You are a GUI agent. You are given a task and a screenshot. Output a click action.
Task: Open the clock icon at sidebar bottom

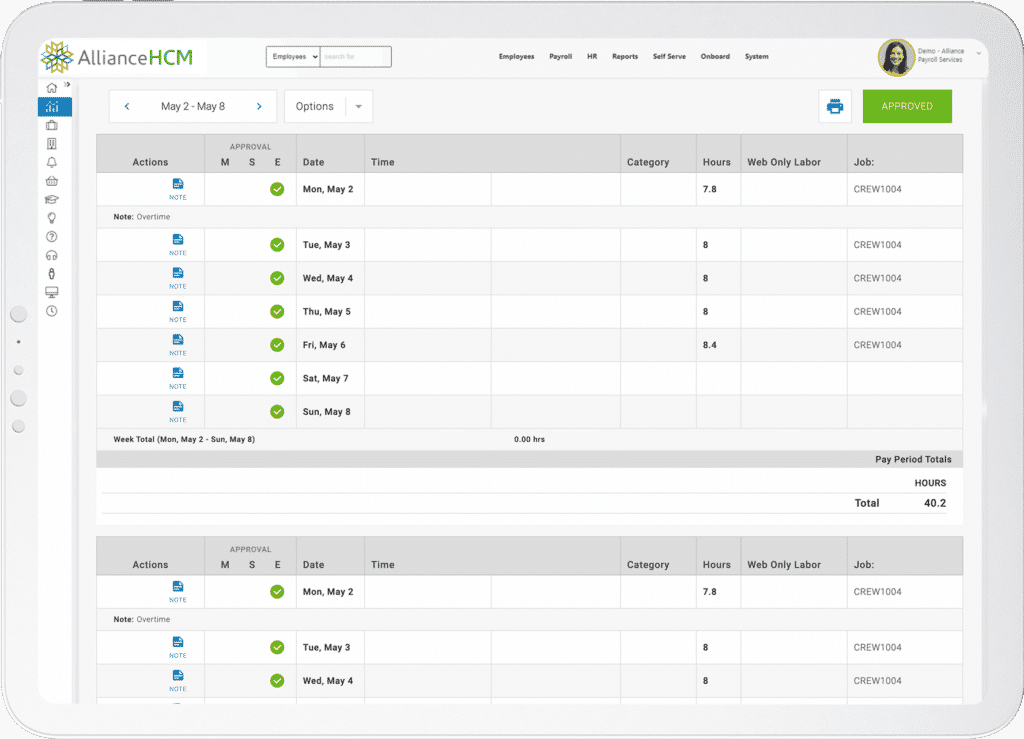(x=51, y=310)
